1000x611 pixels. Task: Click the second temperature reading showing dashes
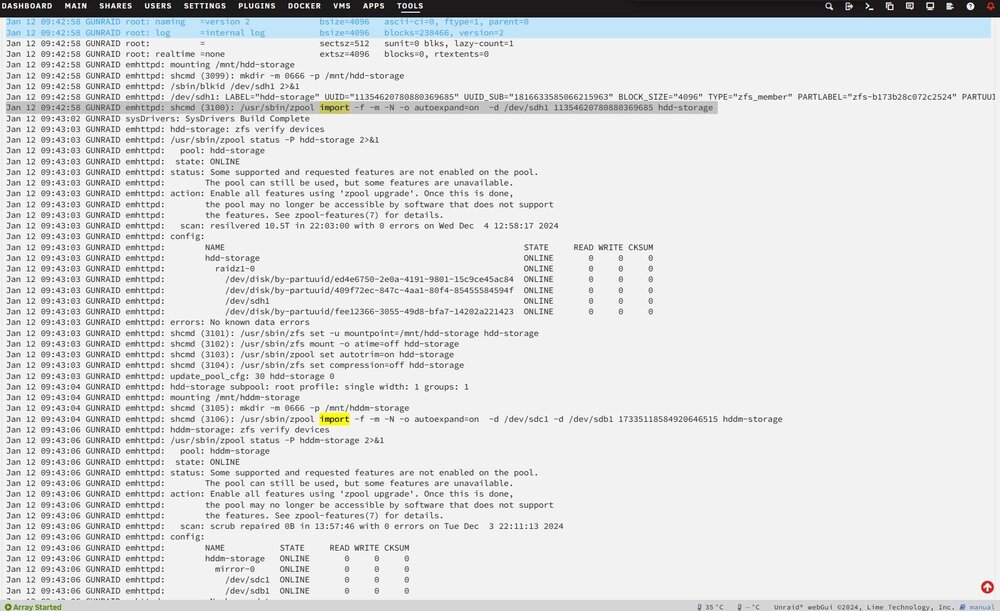tap(749, 607)
